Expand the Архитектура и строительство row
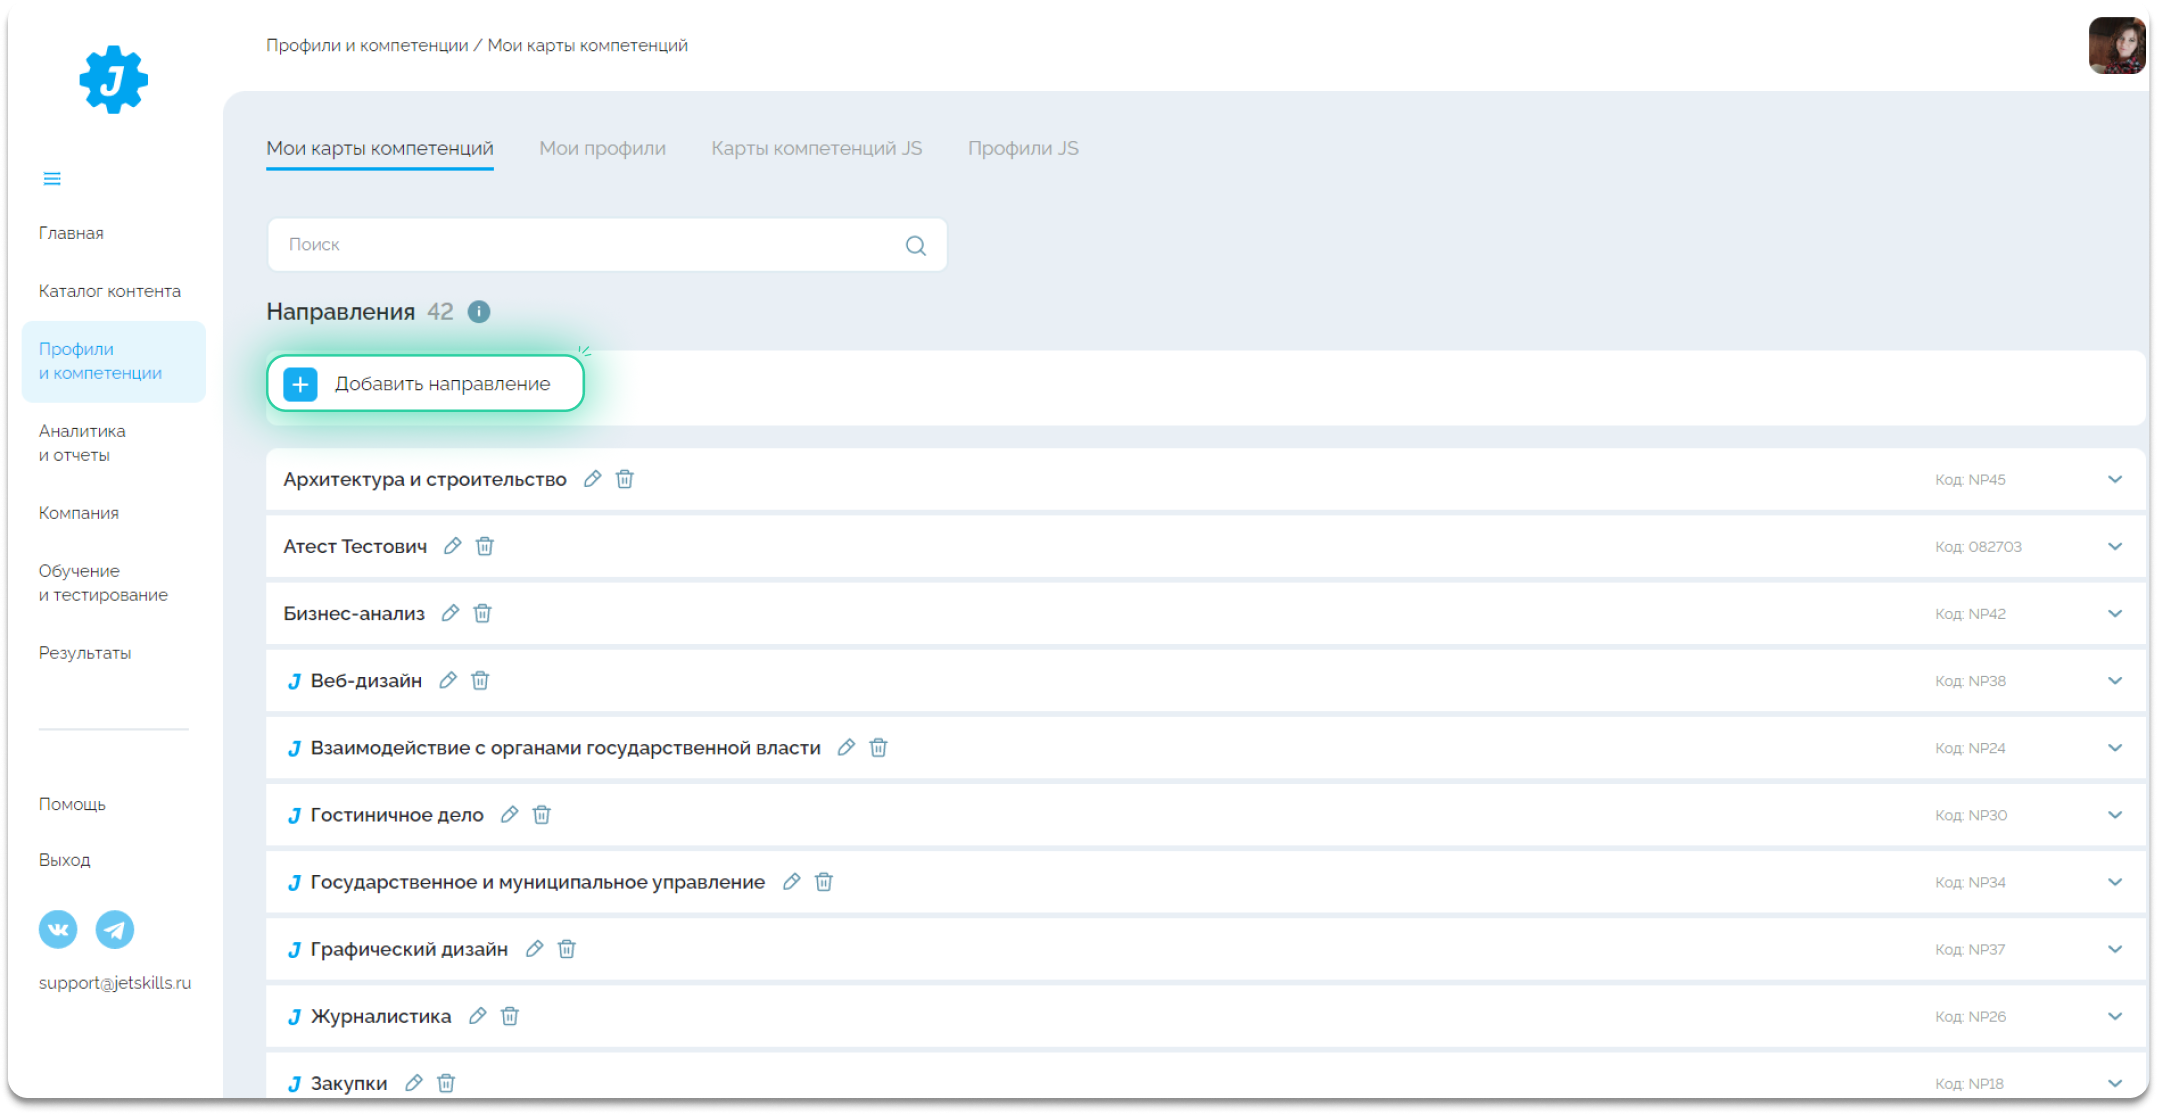Viewport: 2158px width, 1114px height. (x=2114, y=479)
